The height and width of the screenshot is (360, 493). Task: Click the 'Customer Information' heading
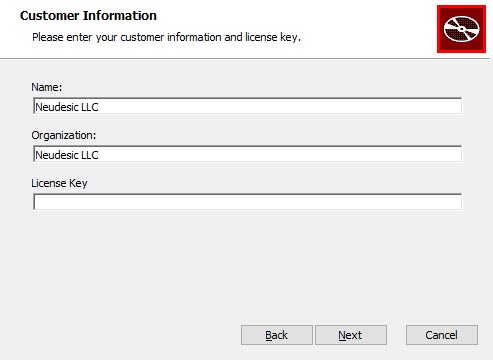pyautogui.click(x=88, y=16)
